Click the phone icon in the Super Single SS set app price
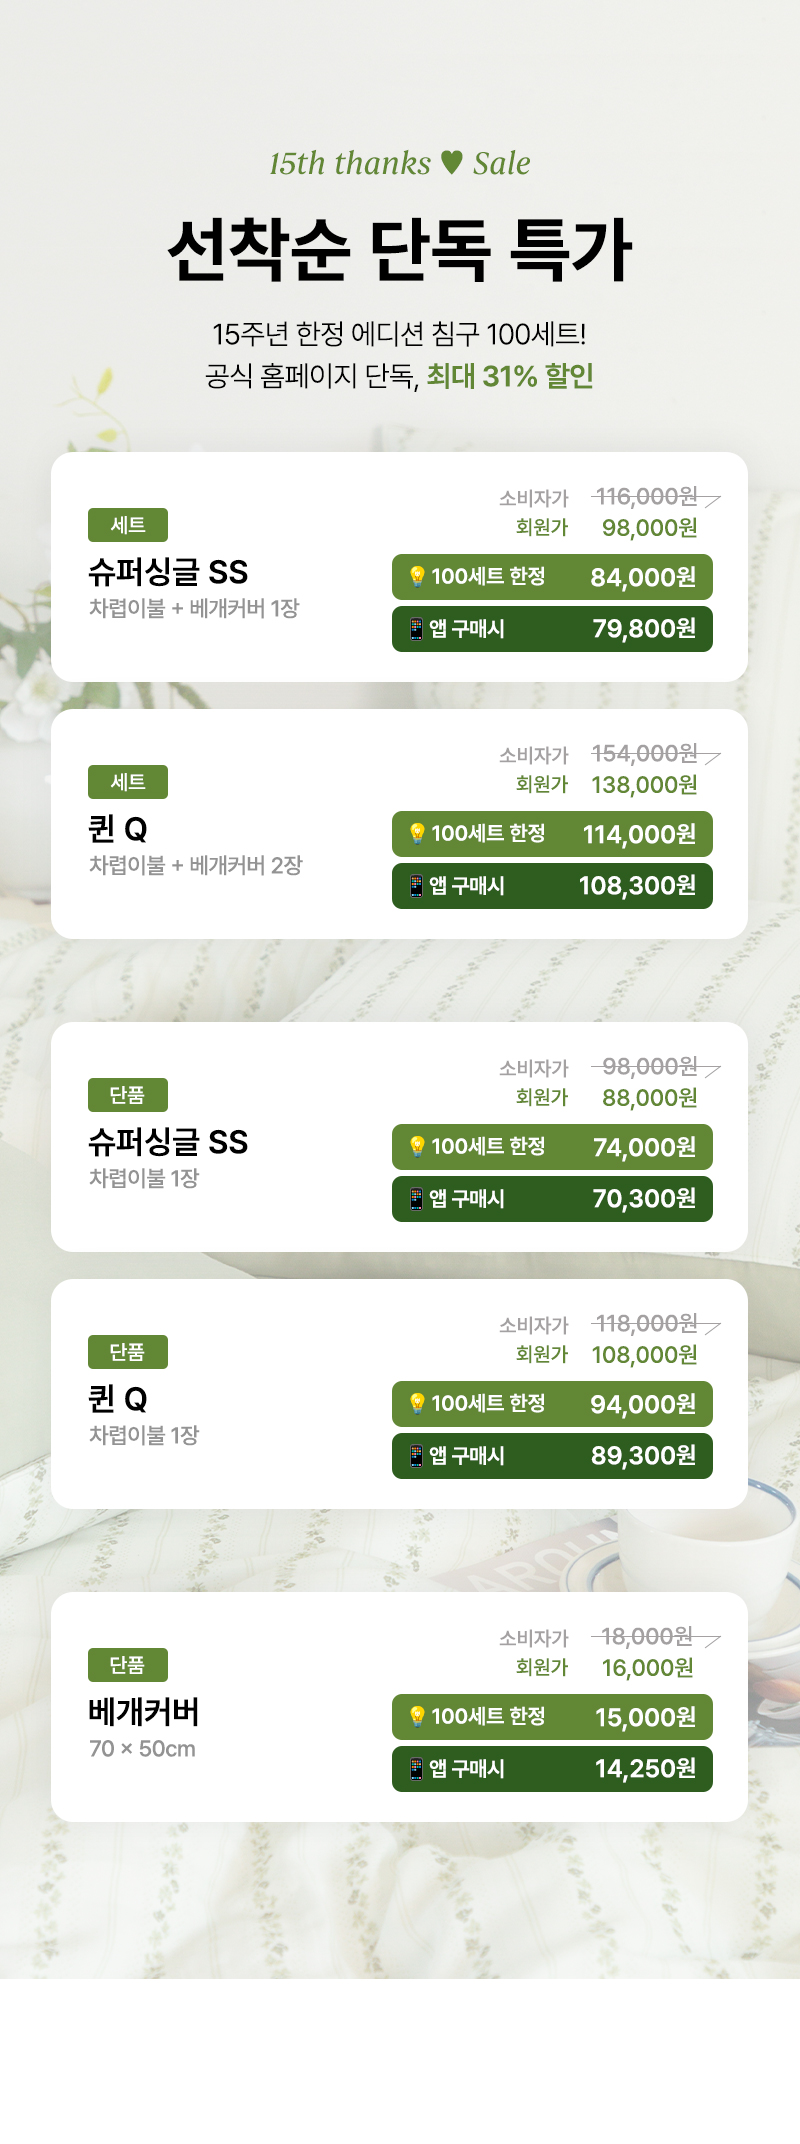Screen dimensions: 800x2144 pyautogui.click(x=416, y=629)
